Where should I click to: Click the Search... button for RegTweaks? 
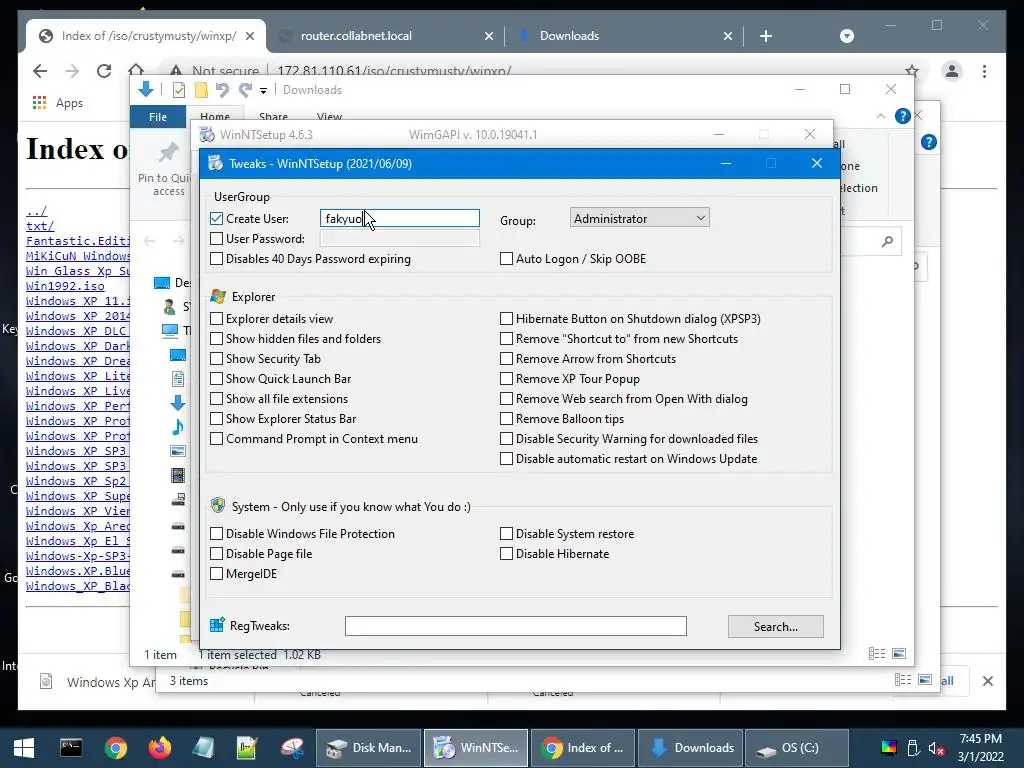[776, 626]
